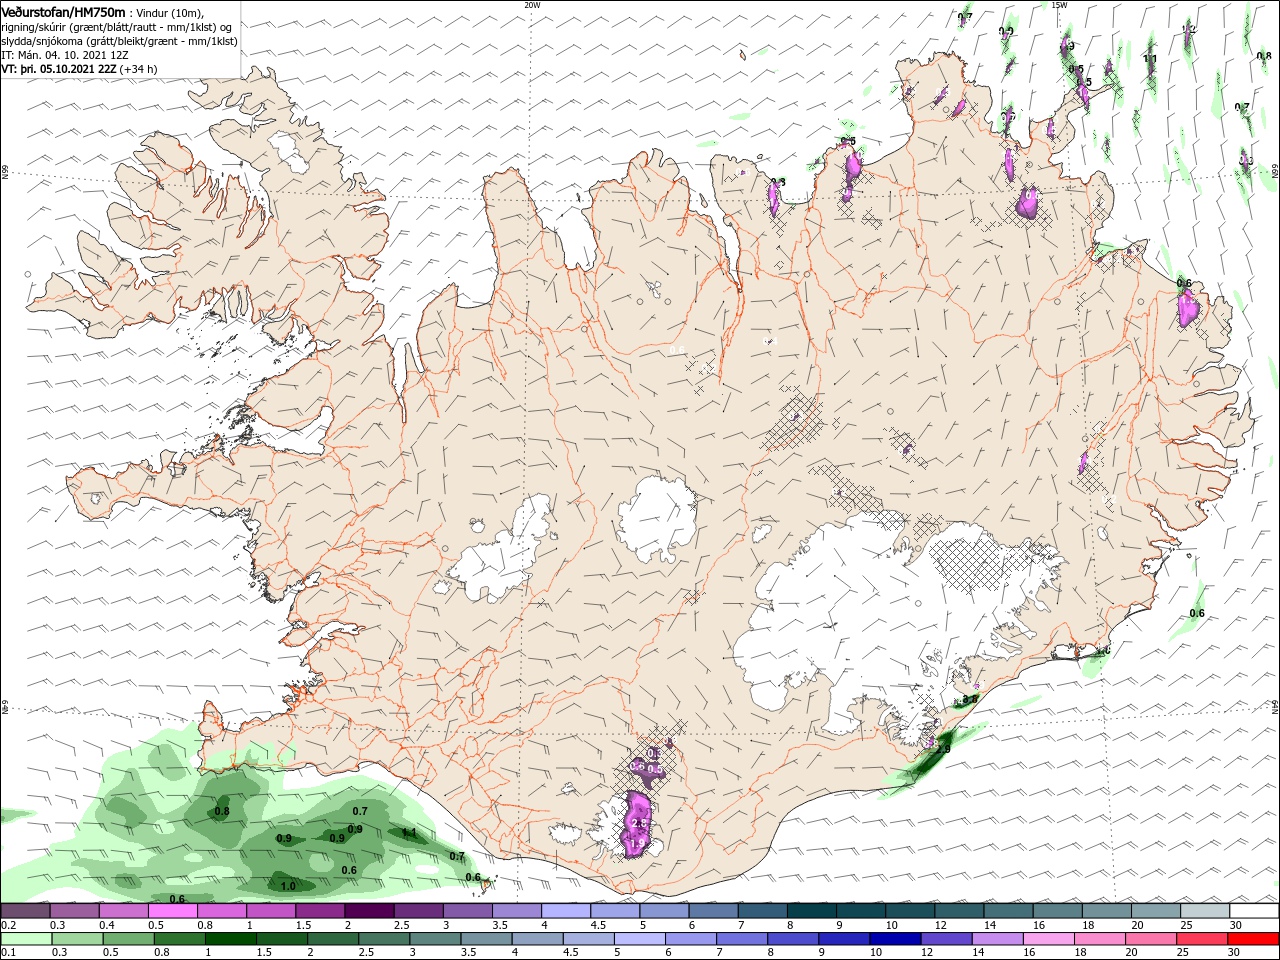Pick the palest green 0.1 swatch in the bottom legend row

pos(26,939)
